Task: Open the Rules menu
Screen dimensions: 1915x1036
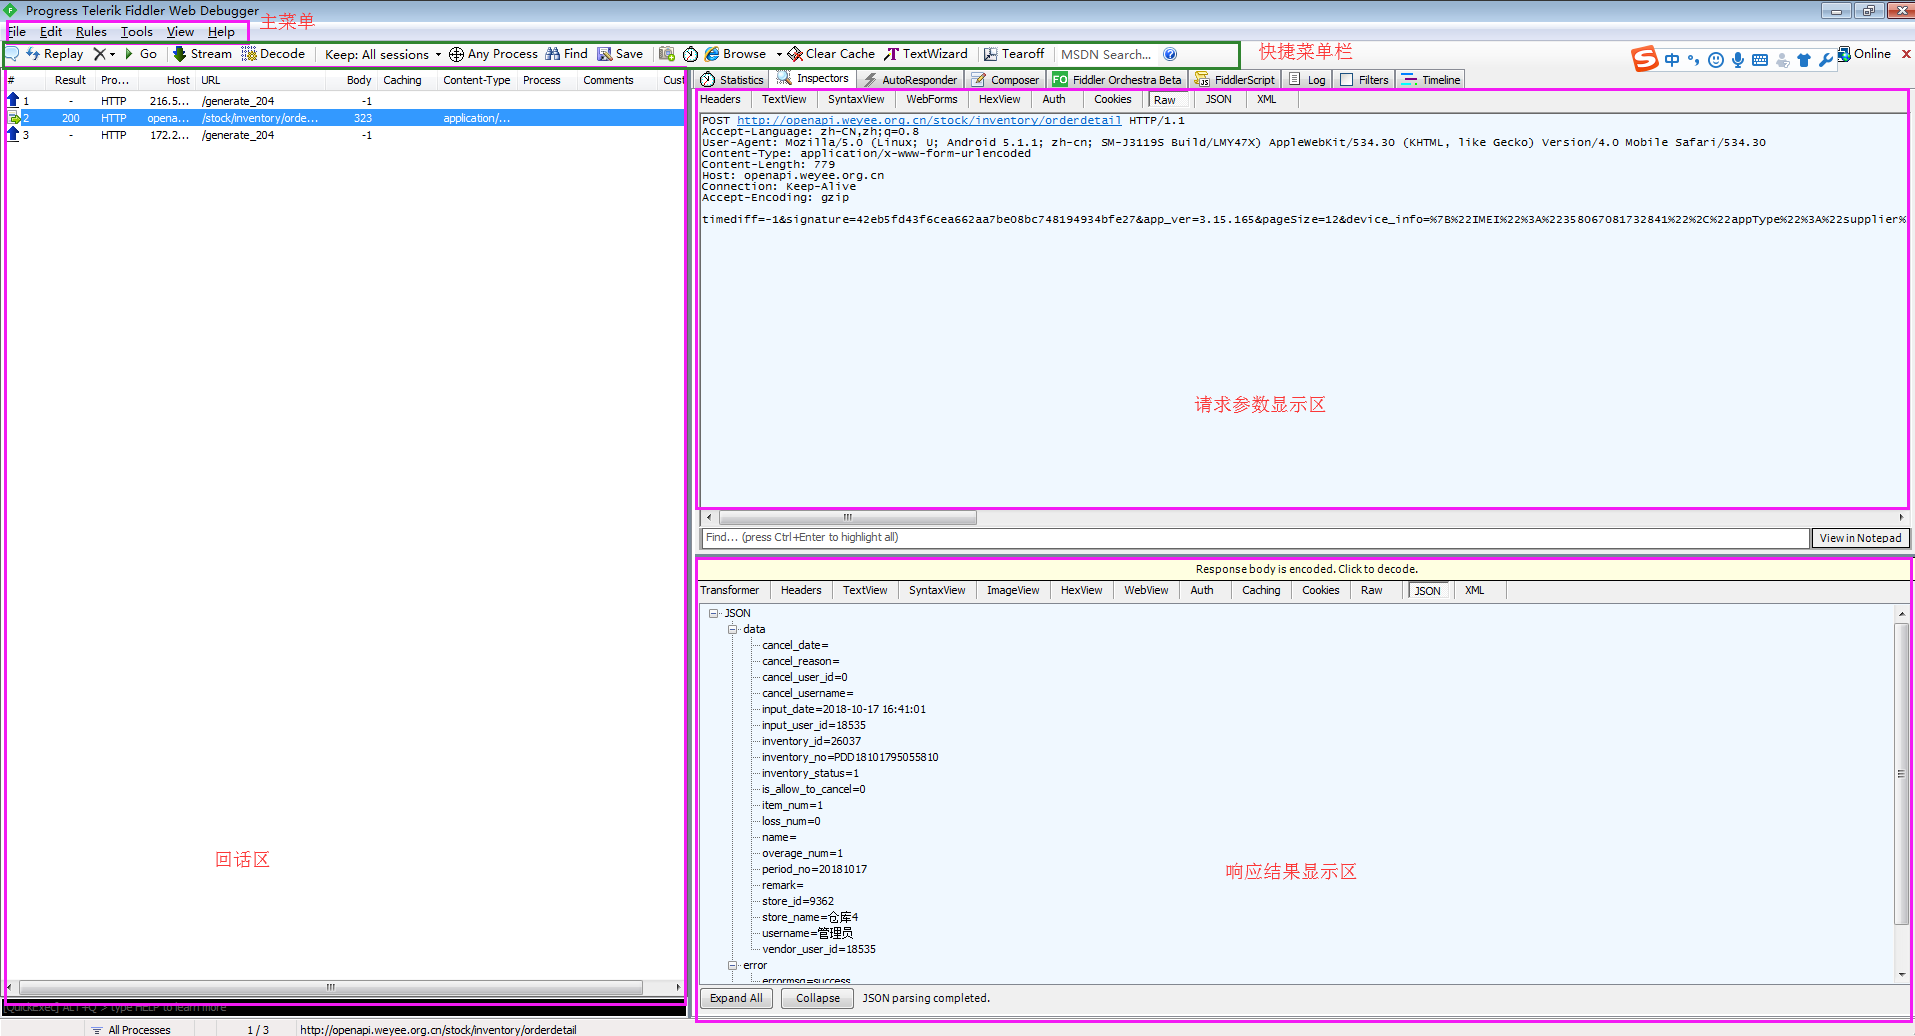Action: pyautogui.click(x=91, y=32)
